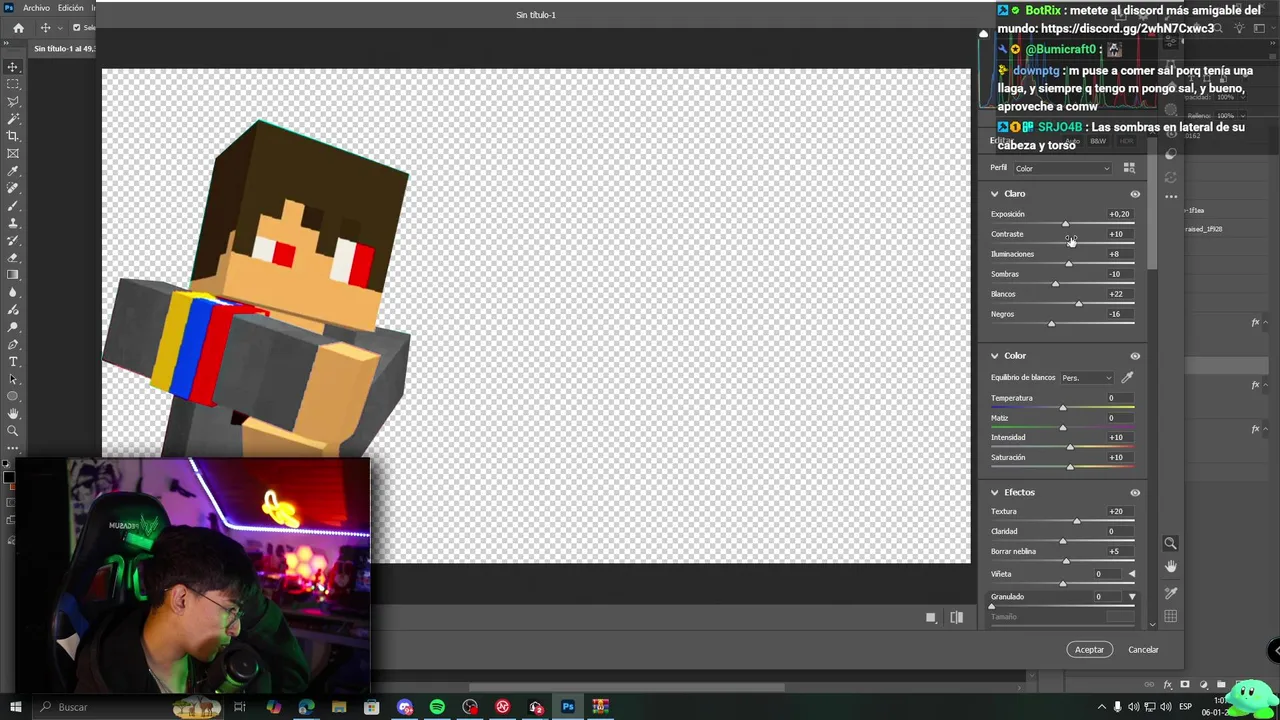
Task: Collapse the Claro section
Action: [994, 194]
